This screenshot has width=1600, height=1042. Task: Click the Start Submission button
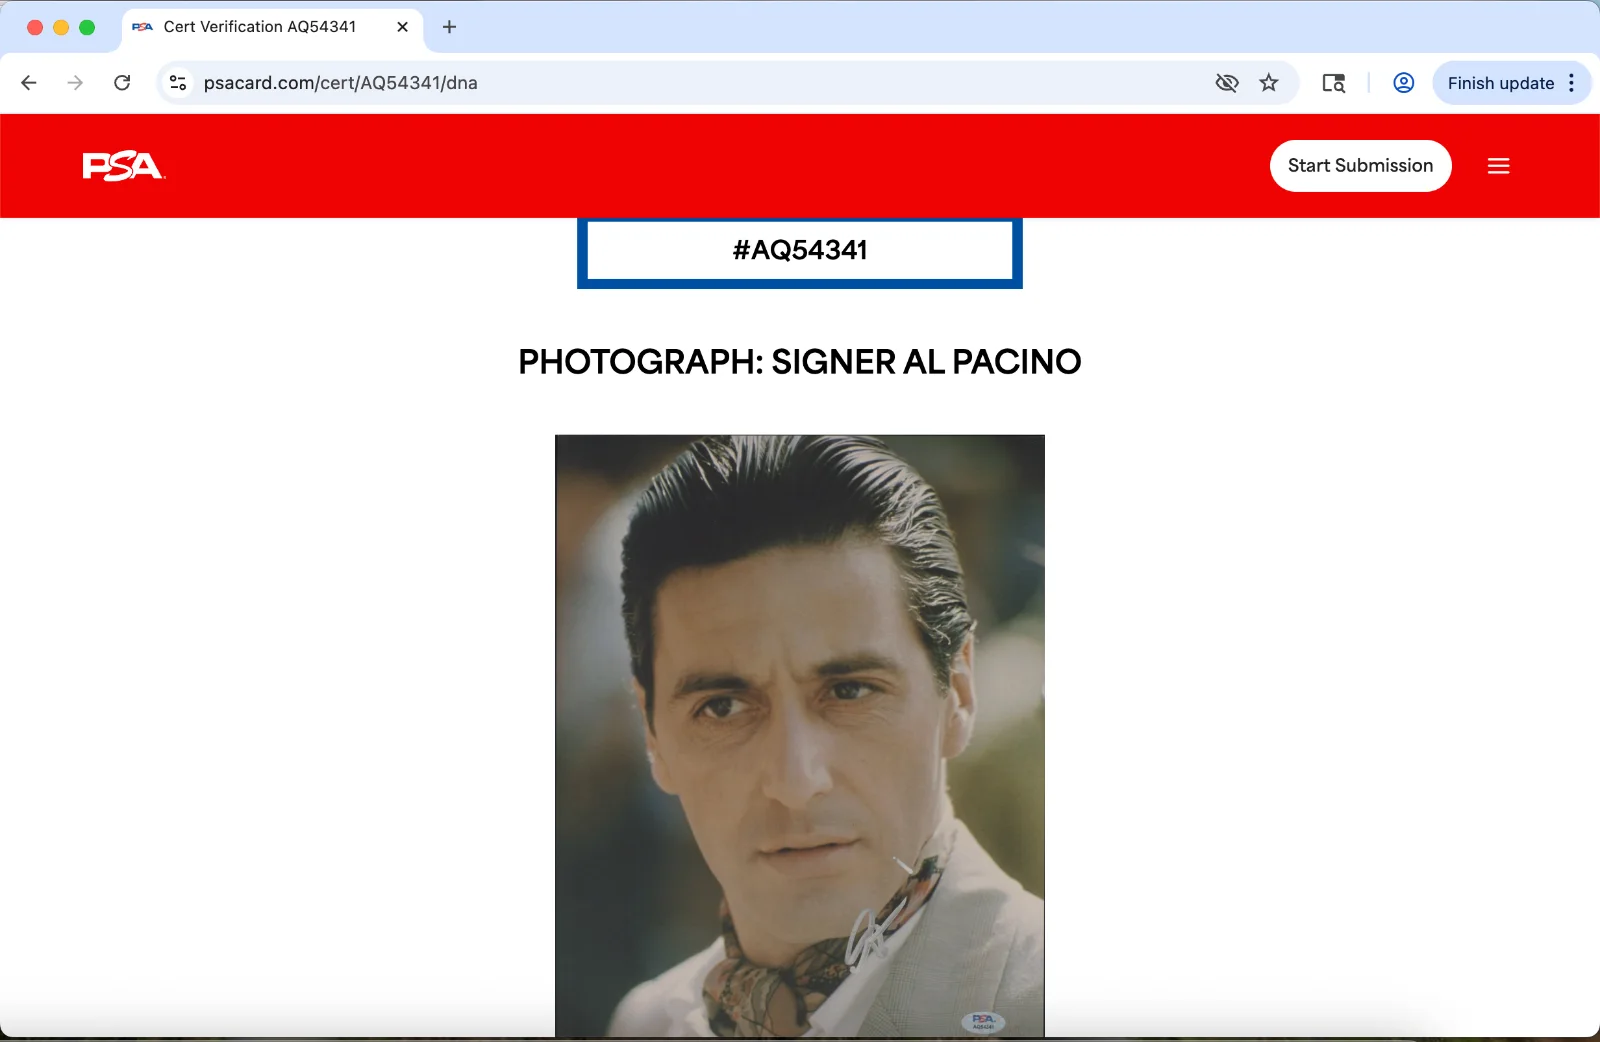(1360, 166)
